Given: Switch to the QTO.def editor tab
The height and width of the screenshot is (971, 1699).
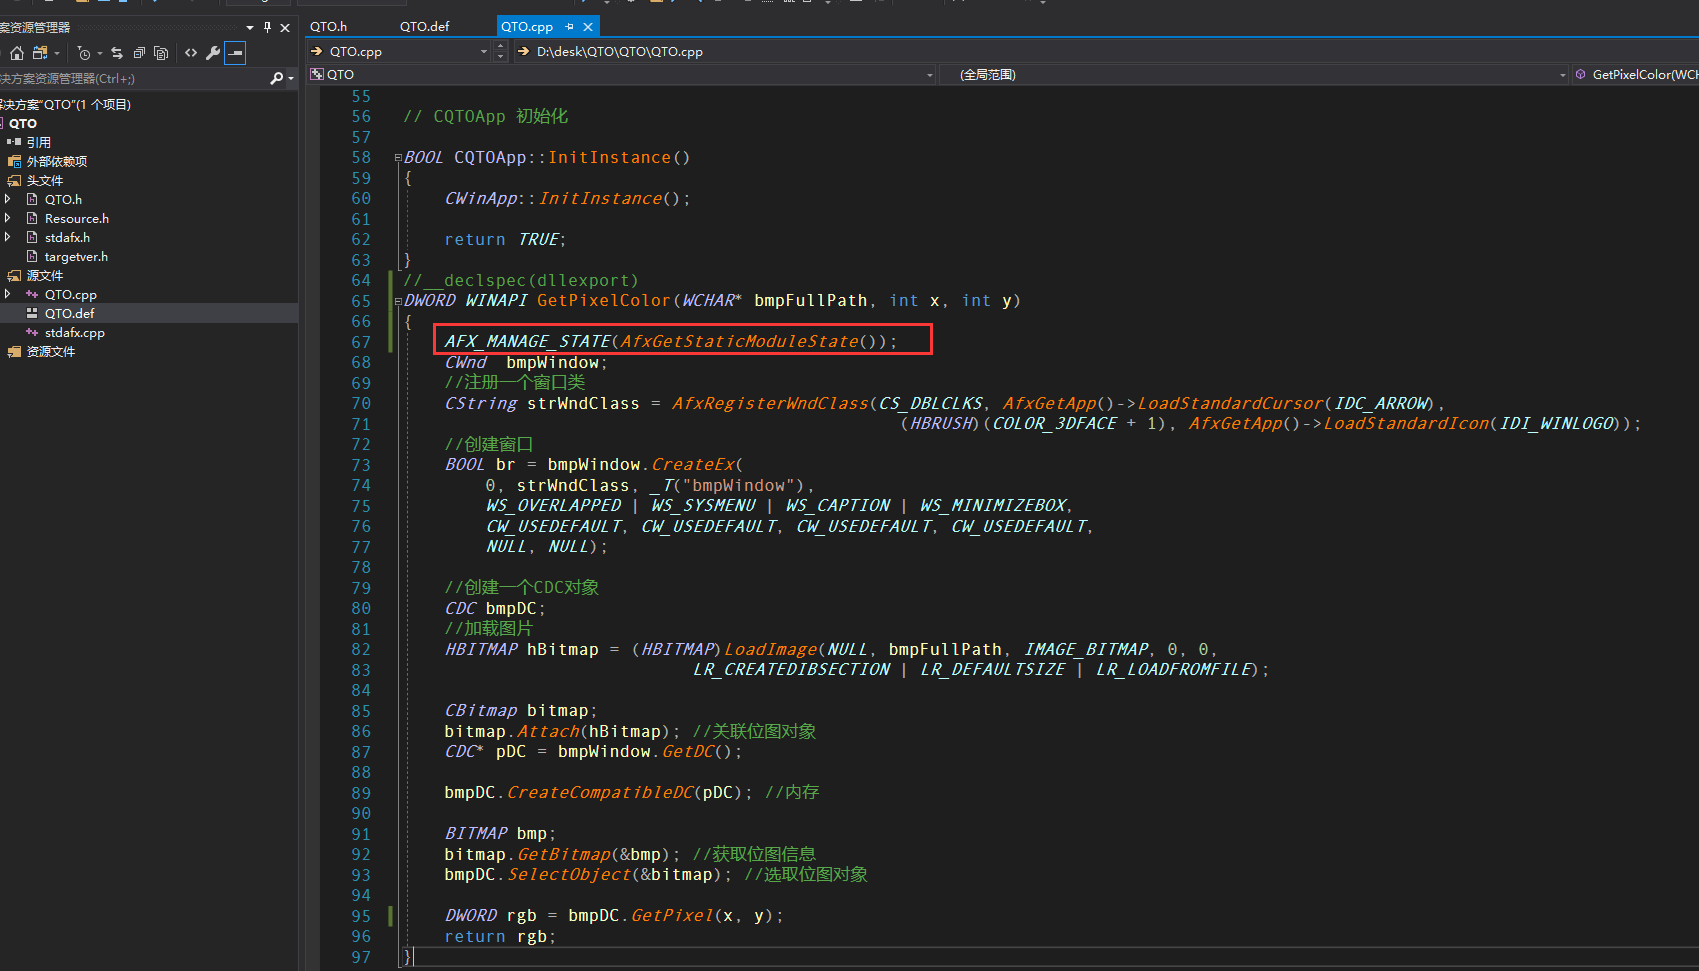Looking at the screenshot, I should point(425,26).
